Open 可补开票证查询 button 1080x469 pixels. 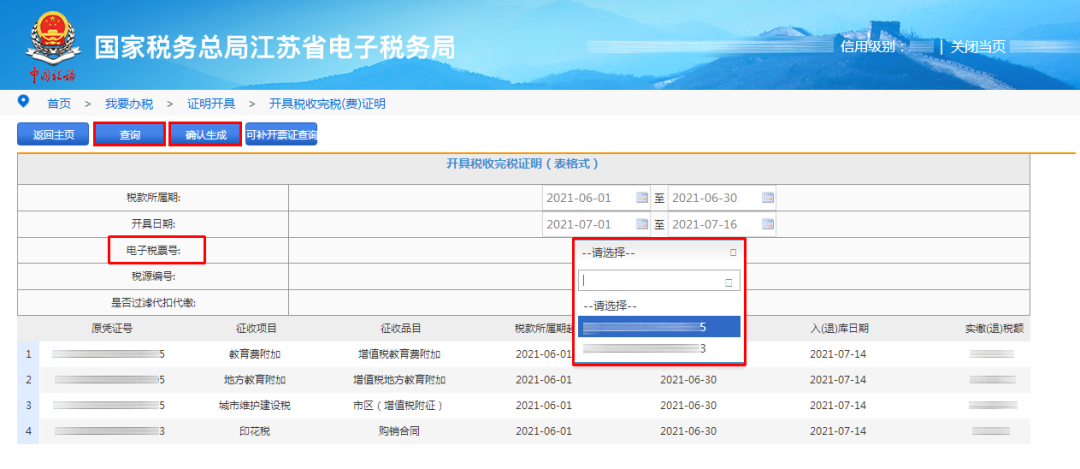281,134
